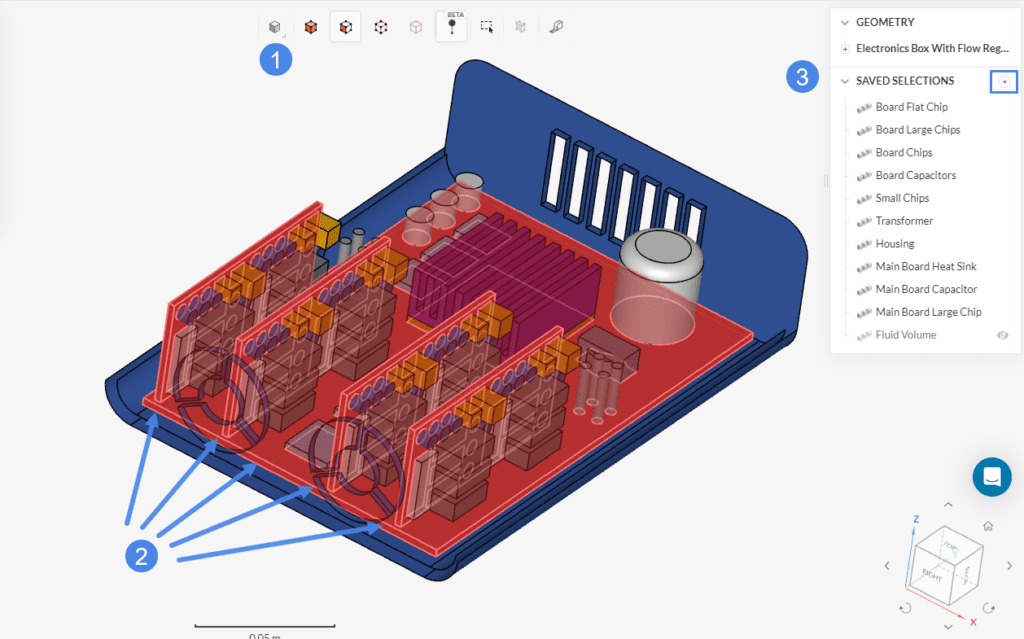
Task: Open the measure tool in the toolbar
Action: 555,26
